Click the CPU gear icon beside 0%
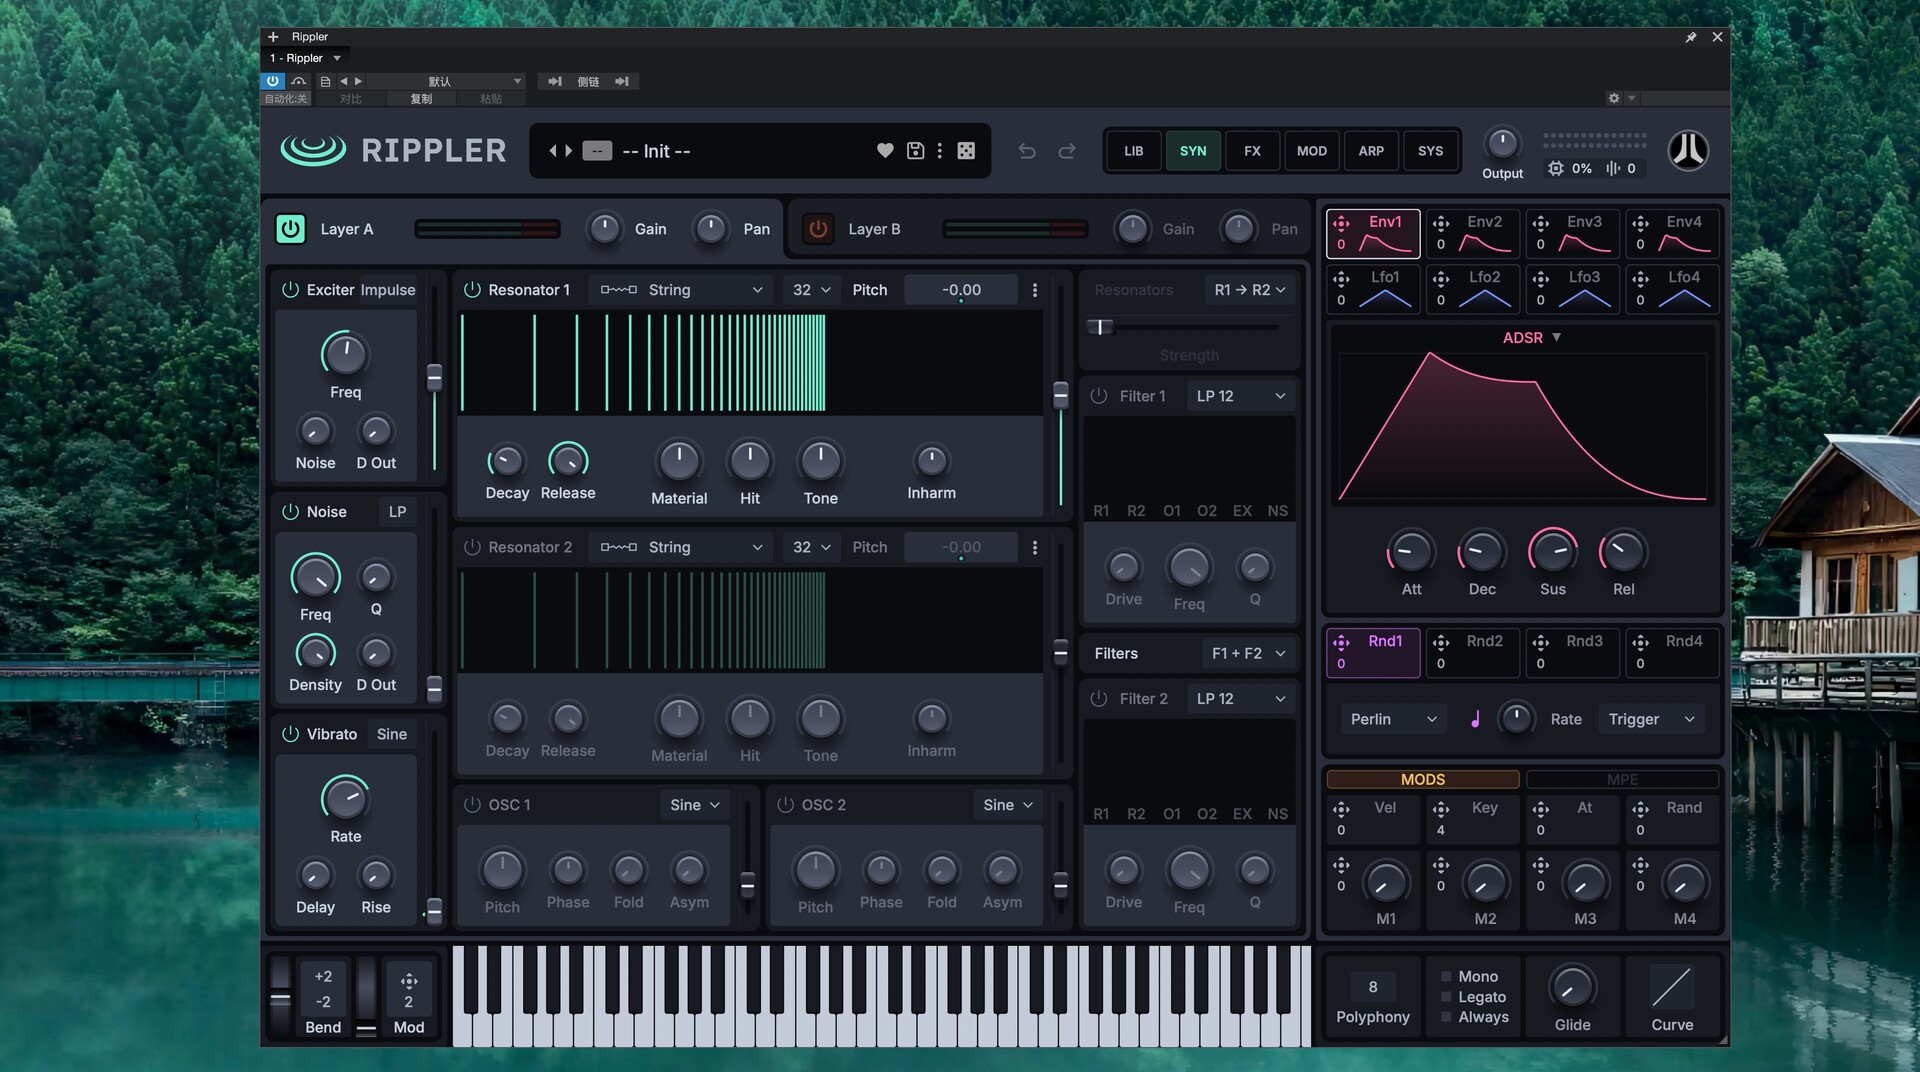This screenshot has width=1920, height=1072. point(1555,168)
